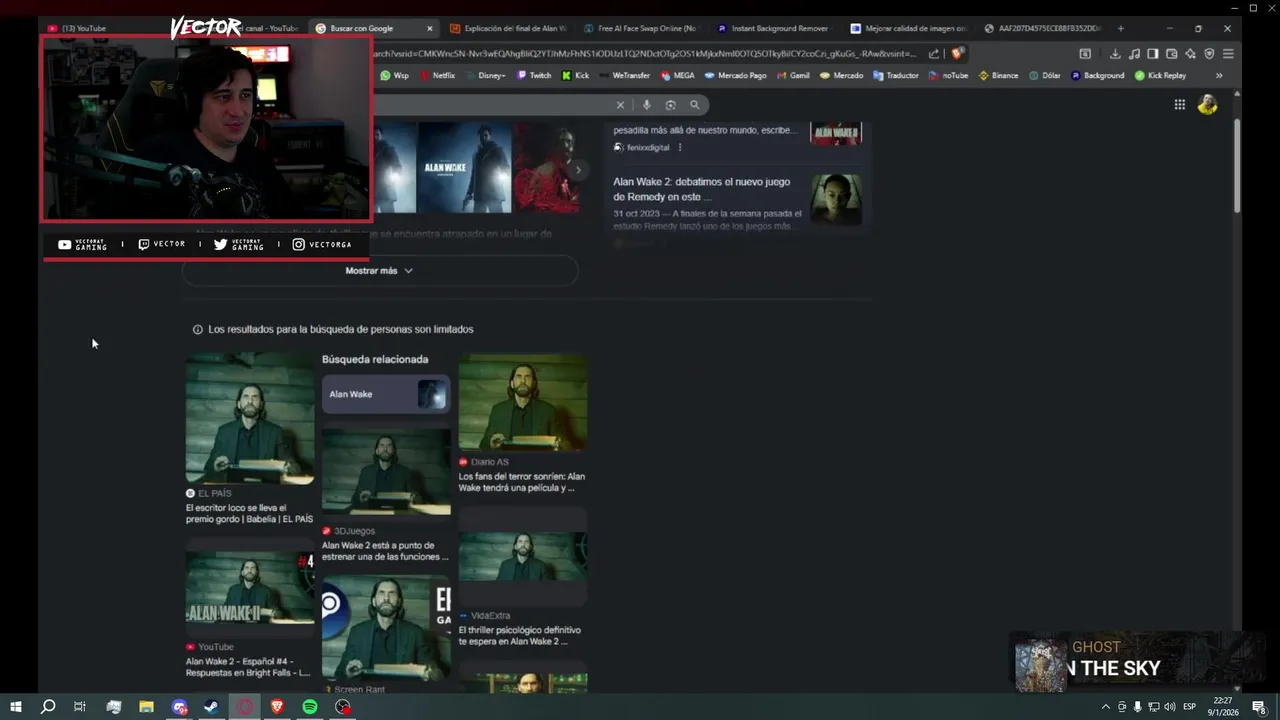Close the Buscar con Google tab
Viewport: 1280px width, 720px height.
(x=430, y=28)
